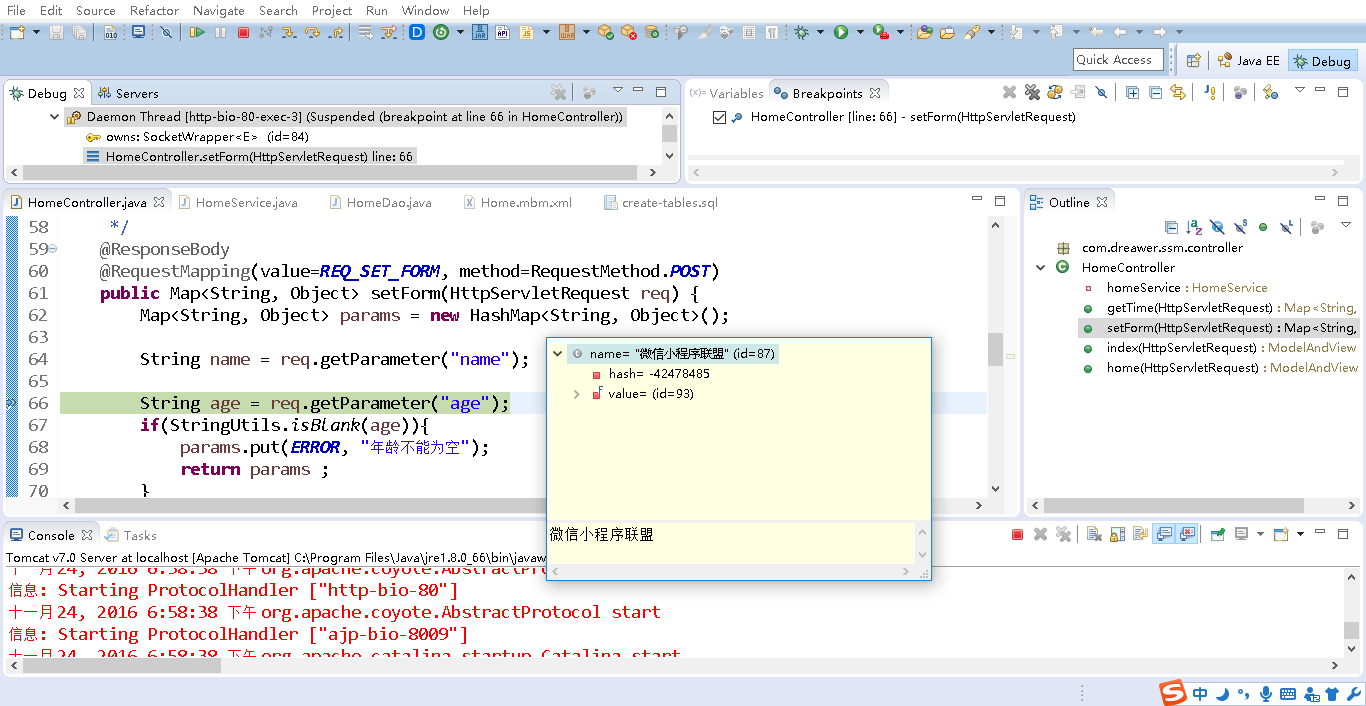This screenshot has width=1366, height=706.
Task: Open the Run button dropdown arrow
Action: [x=859, y=32]
